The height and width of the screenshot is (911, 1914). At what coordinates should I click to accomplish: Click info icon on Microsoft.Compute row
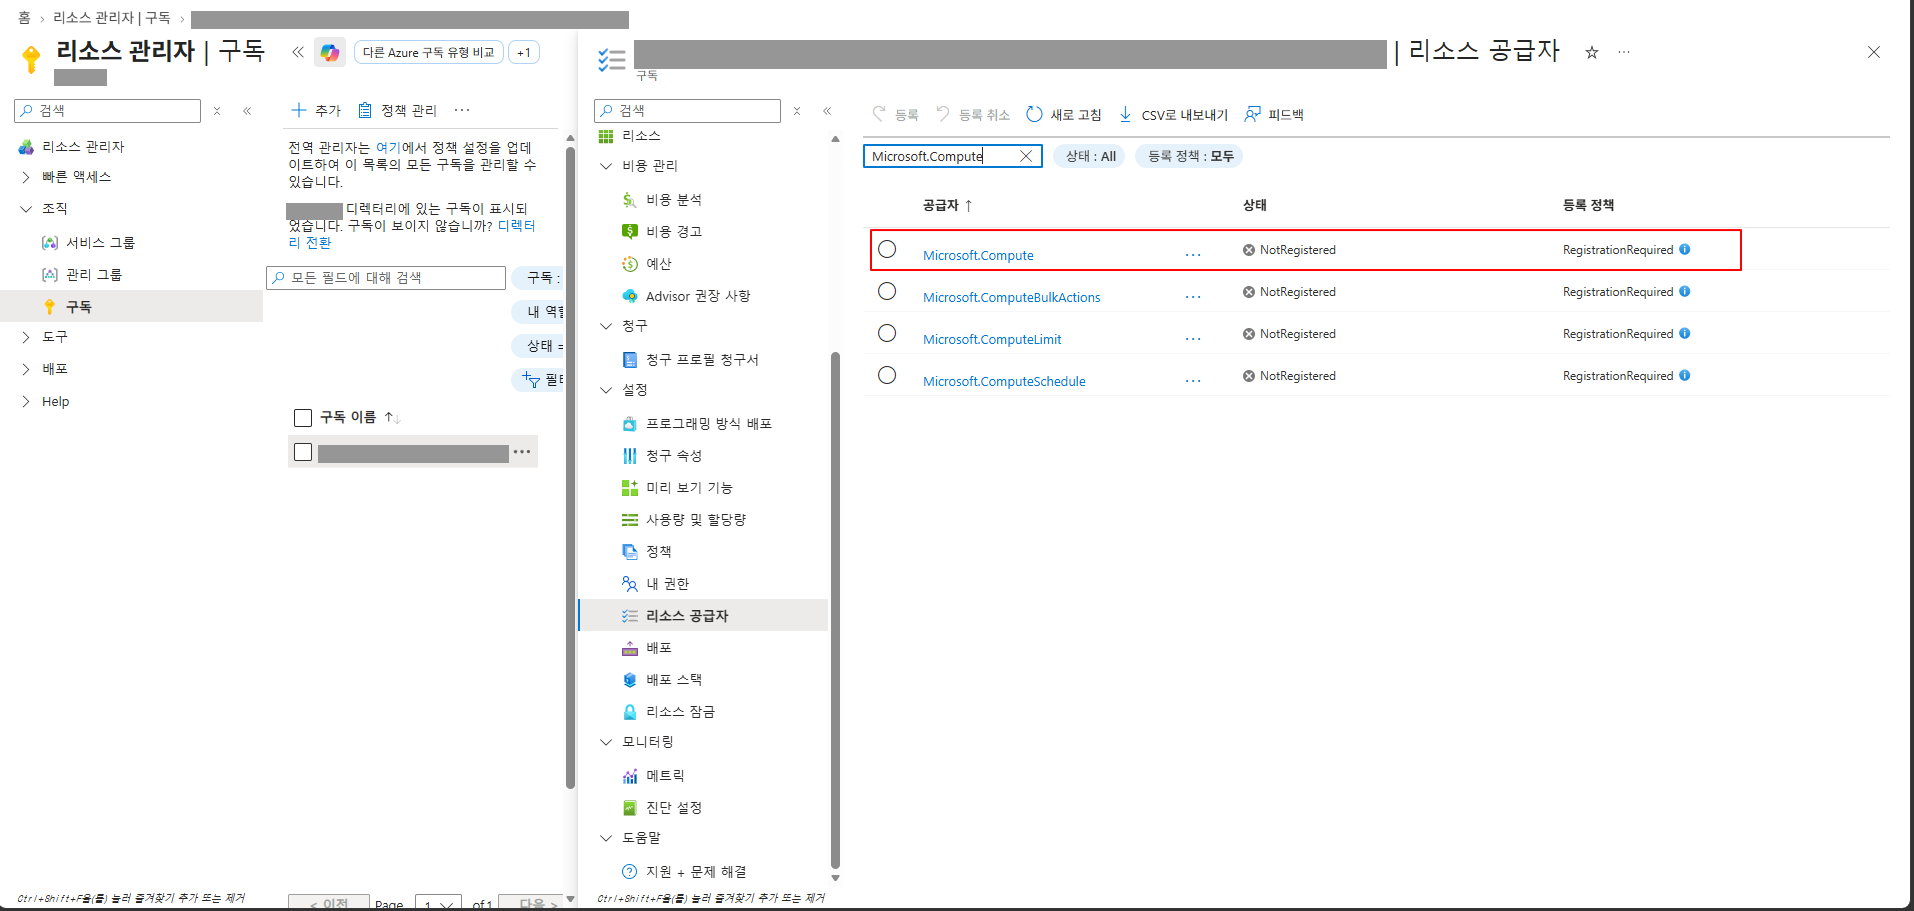tap(1685, 250)
